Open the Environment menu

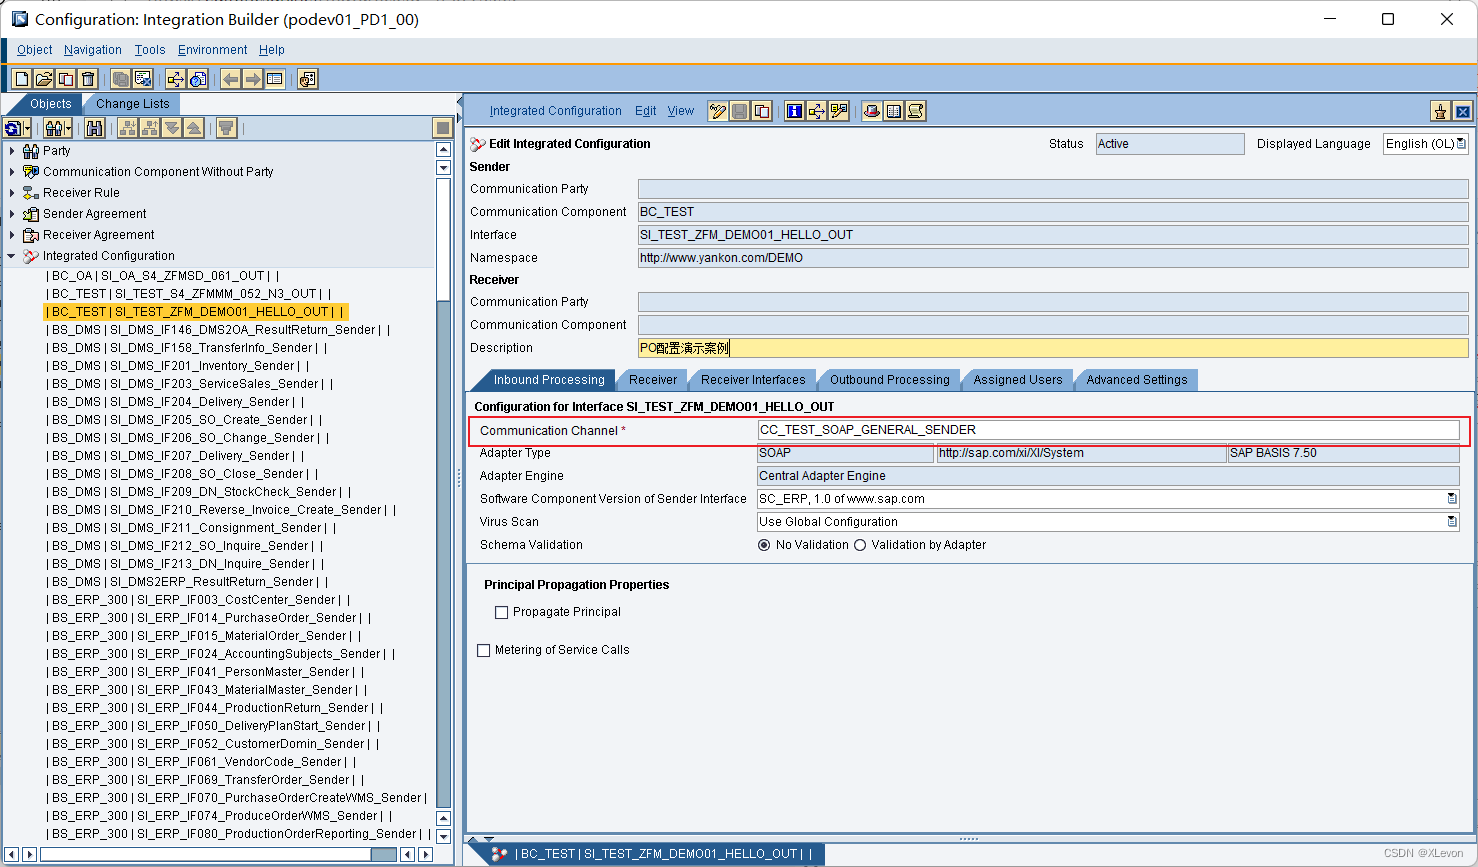point(212,50)
